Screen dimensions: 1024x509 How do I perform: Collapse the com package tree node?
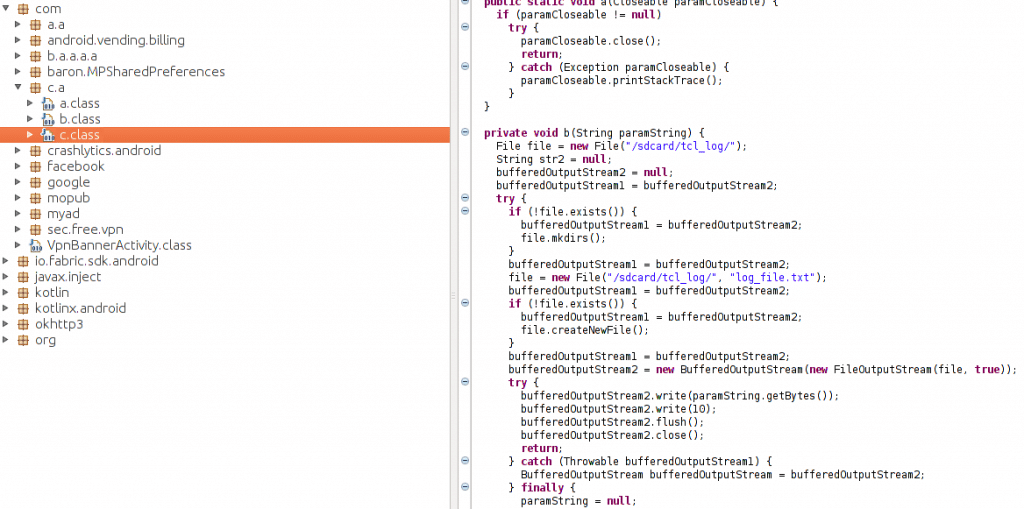6,9
